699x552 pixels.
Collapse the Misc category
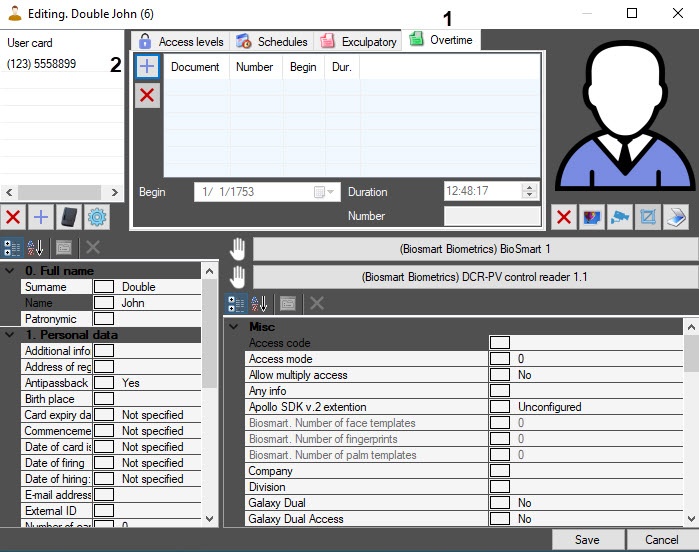click(234, 327)
